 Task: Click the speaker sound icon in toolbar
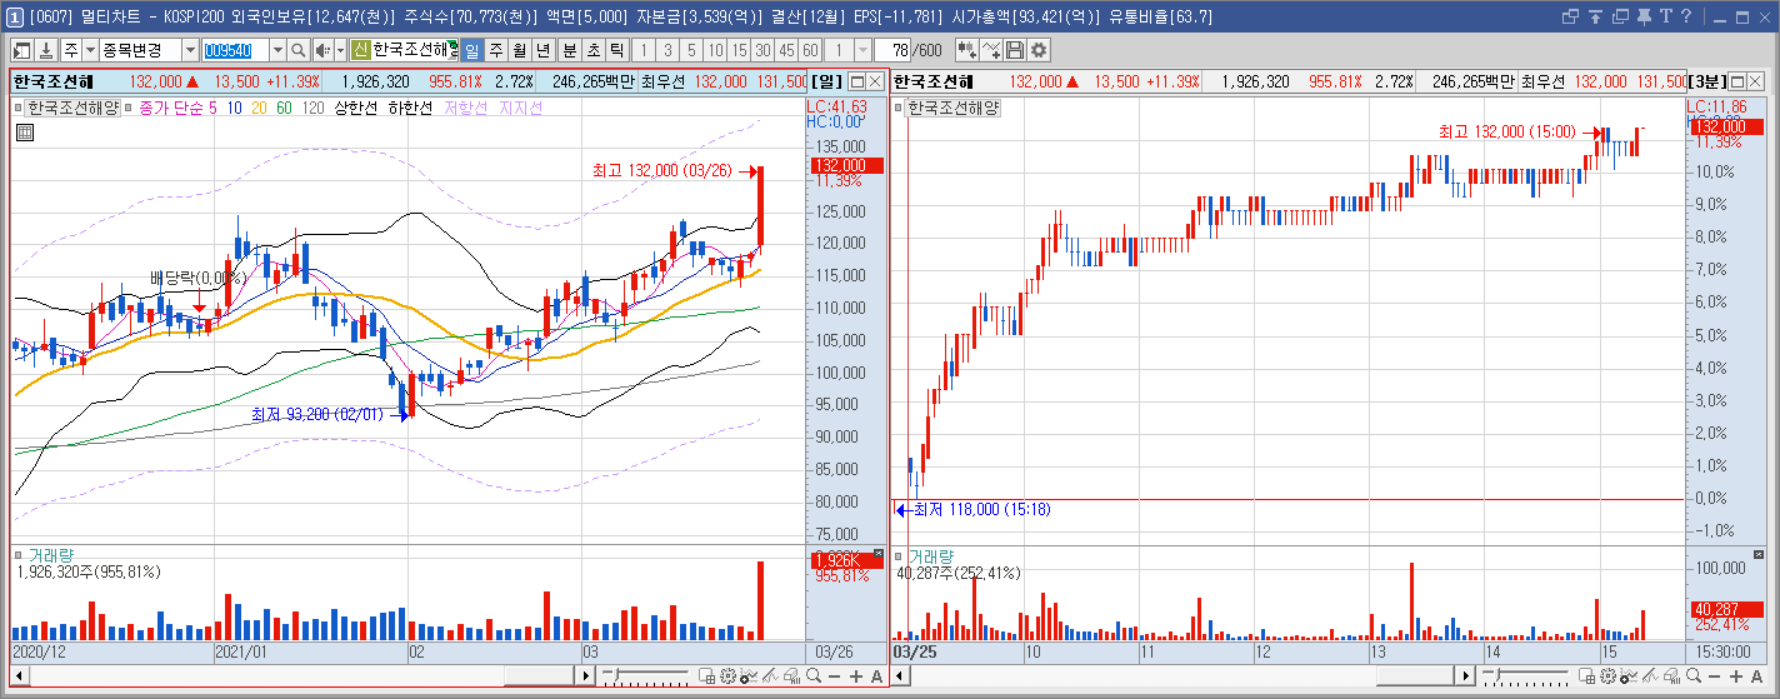click(323, 50)
